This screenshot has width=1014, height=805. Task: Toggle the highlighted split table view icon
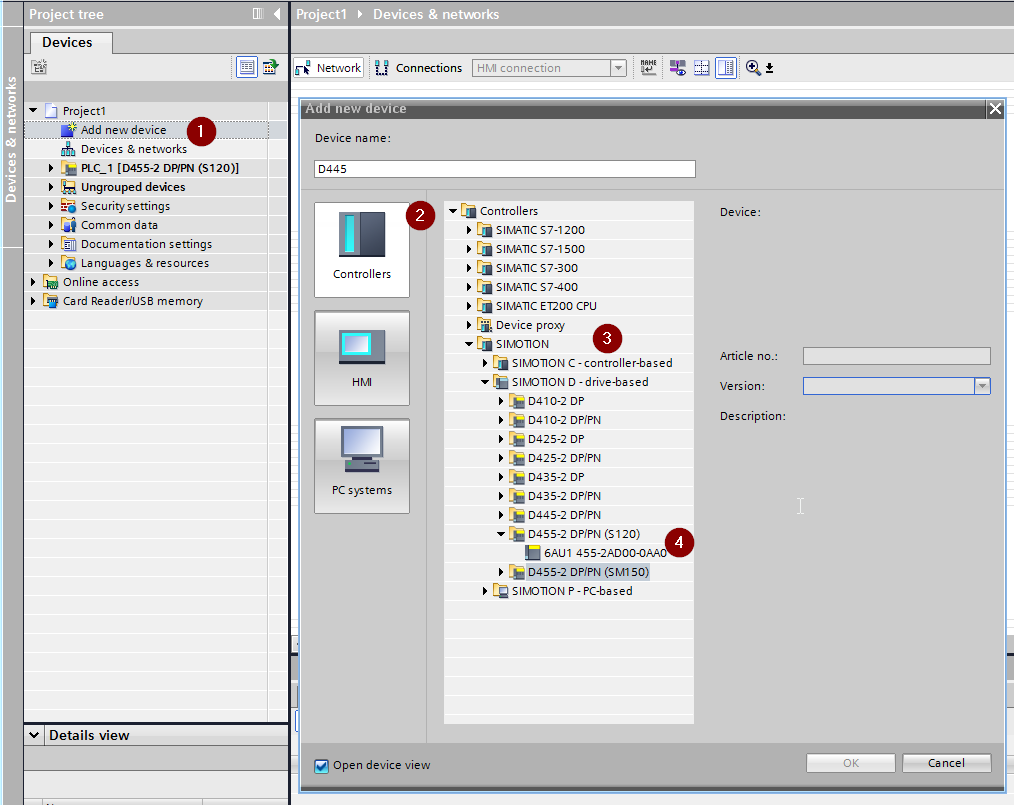point(726,67)
